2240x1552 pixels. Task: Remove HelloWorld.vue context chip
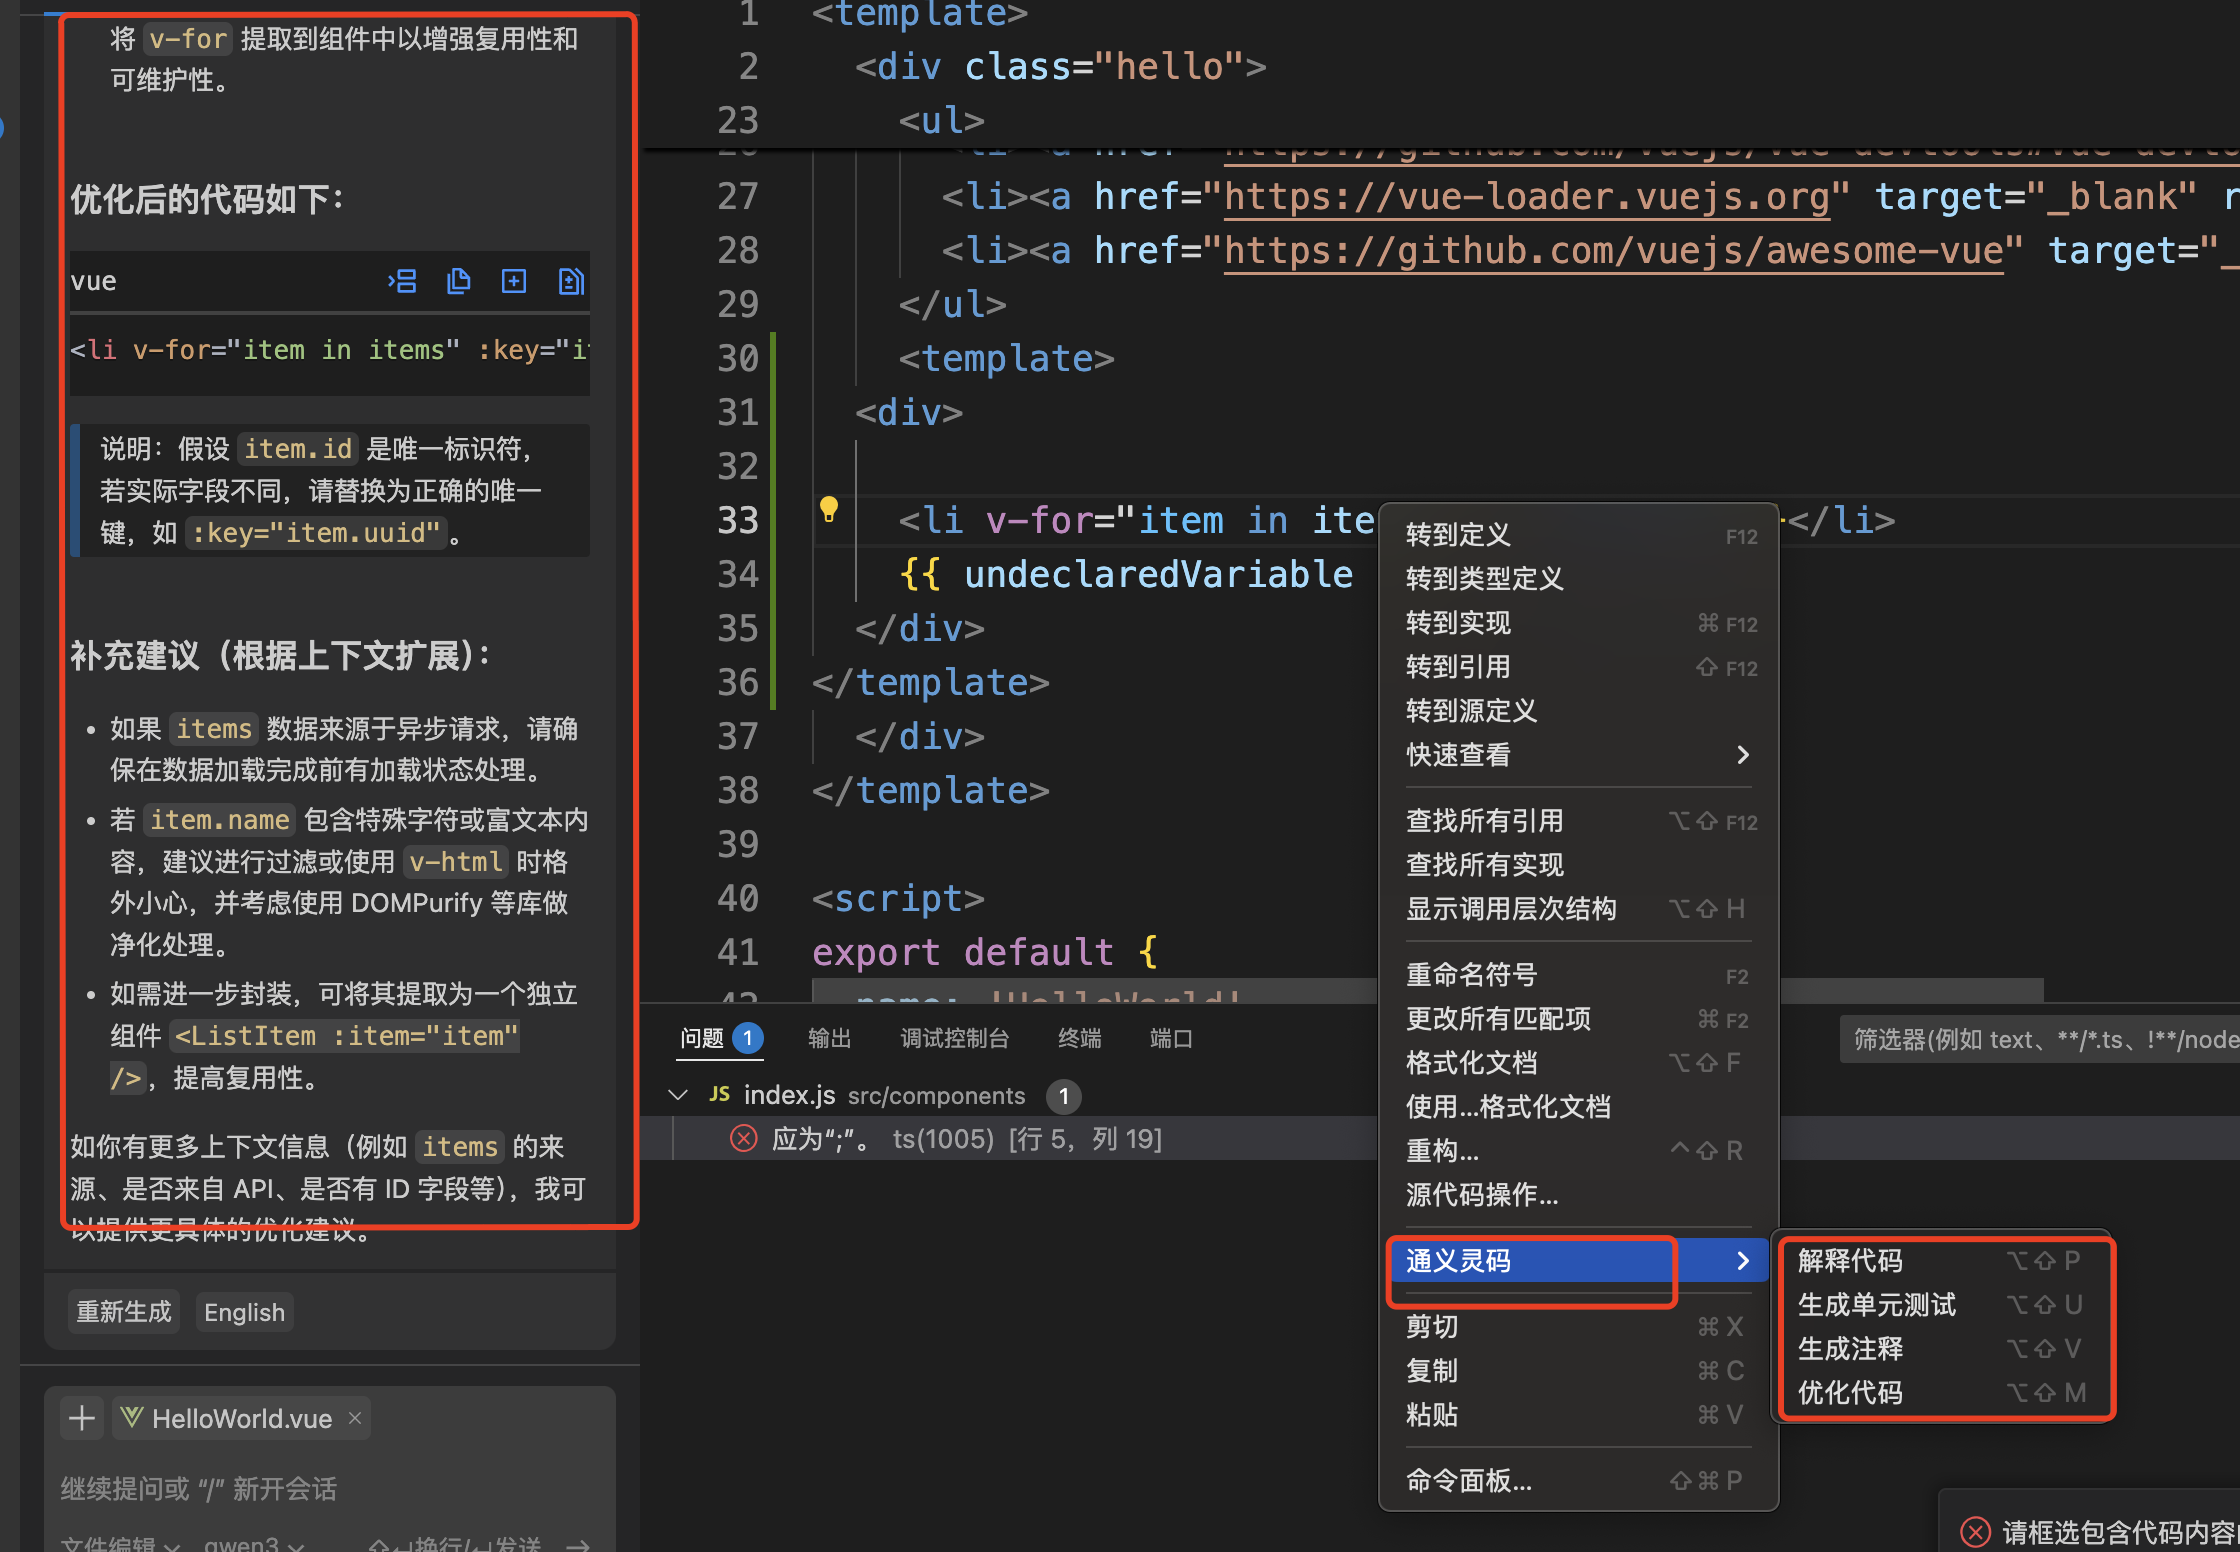click(355, 1418)
